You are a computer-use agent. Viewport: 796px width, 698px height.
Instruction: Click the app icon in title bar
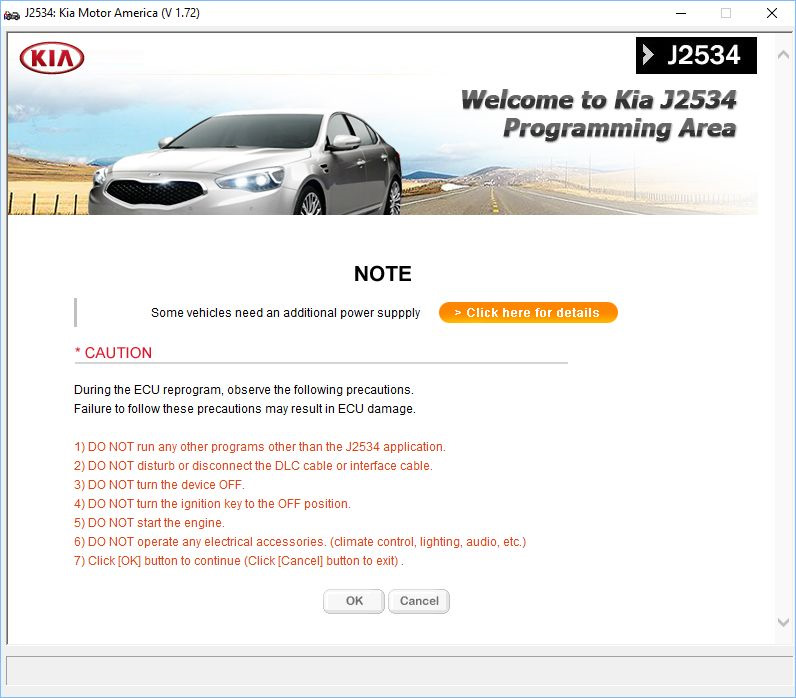click(12, 14)
